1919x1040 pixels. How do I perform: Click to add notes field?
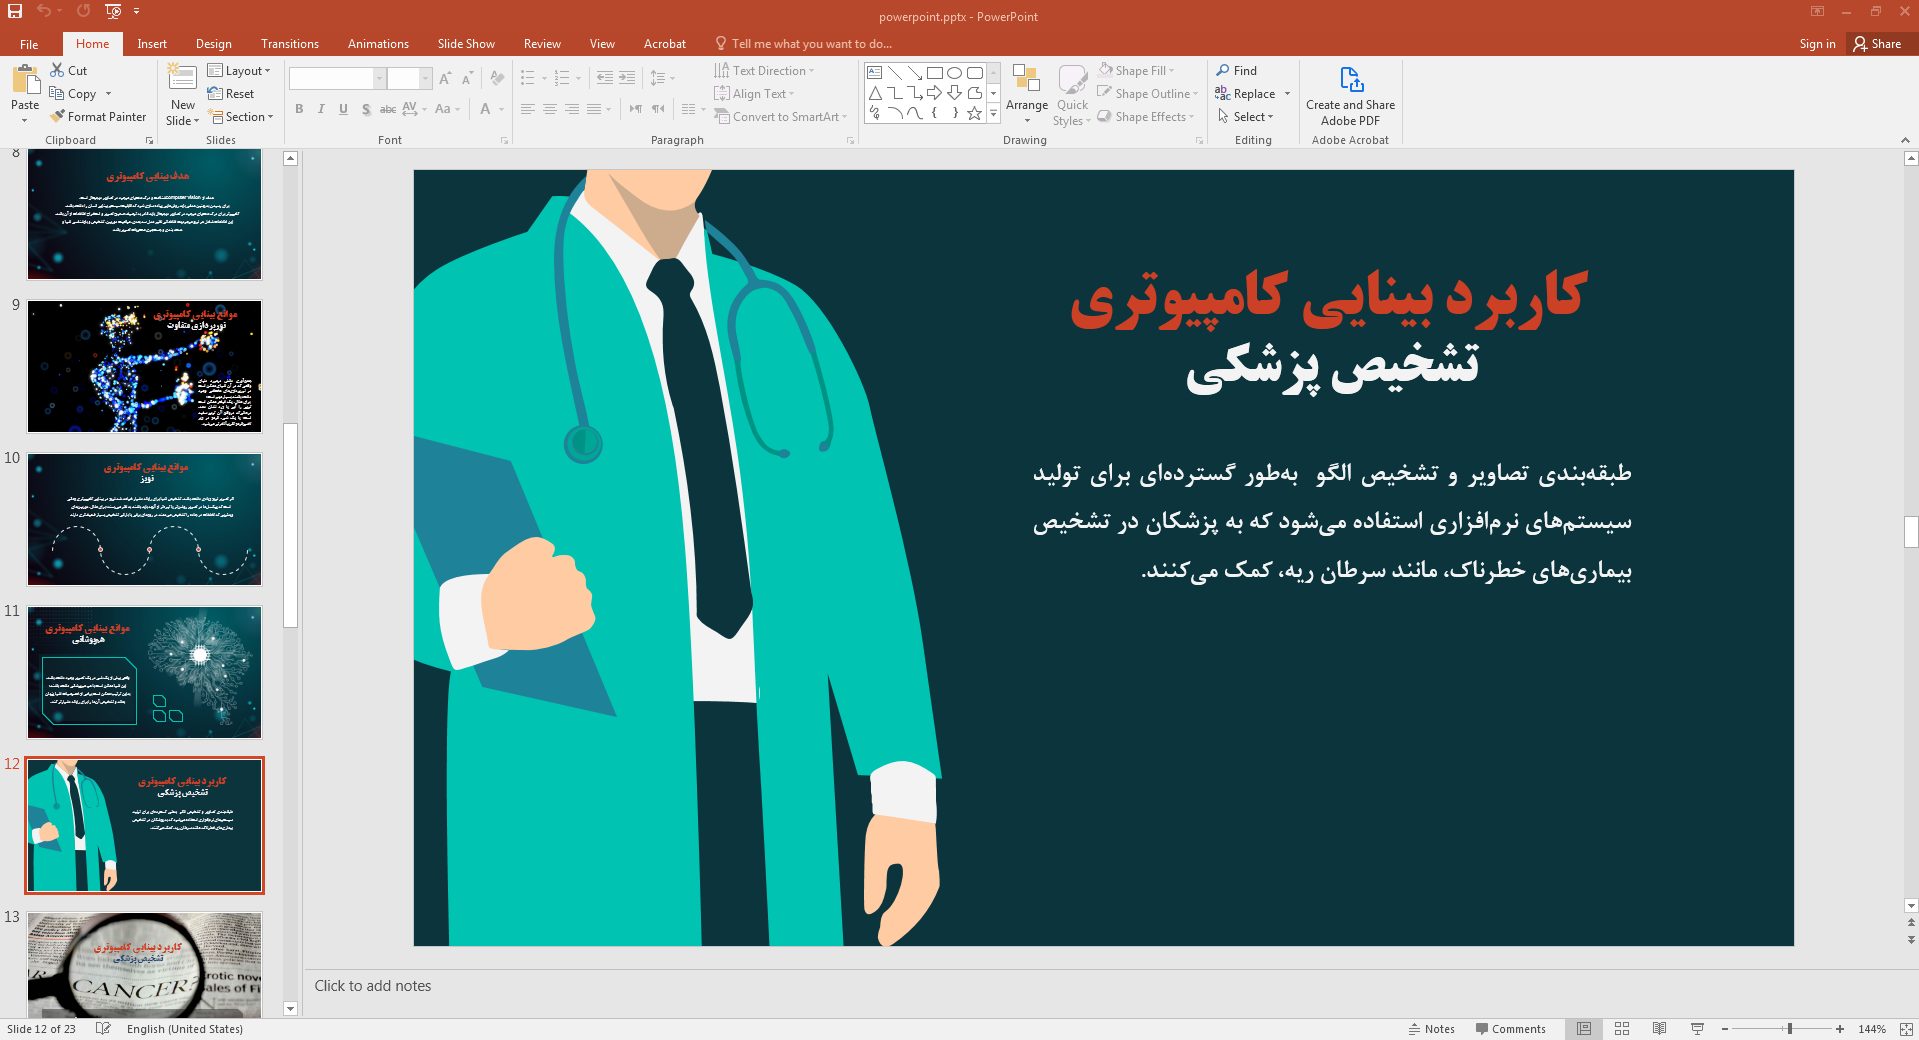pos(1103,985)
